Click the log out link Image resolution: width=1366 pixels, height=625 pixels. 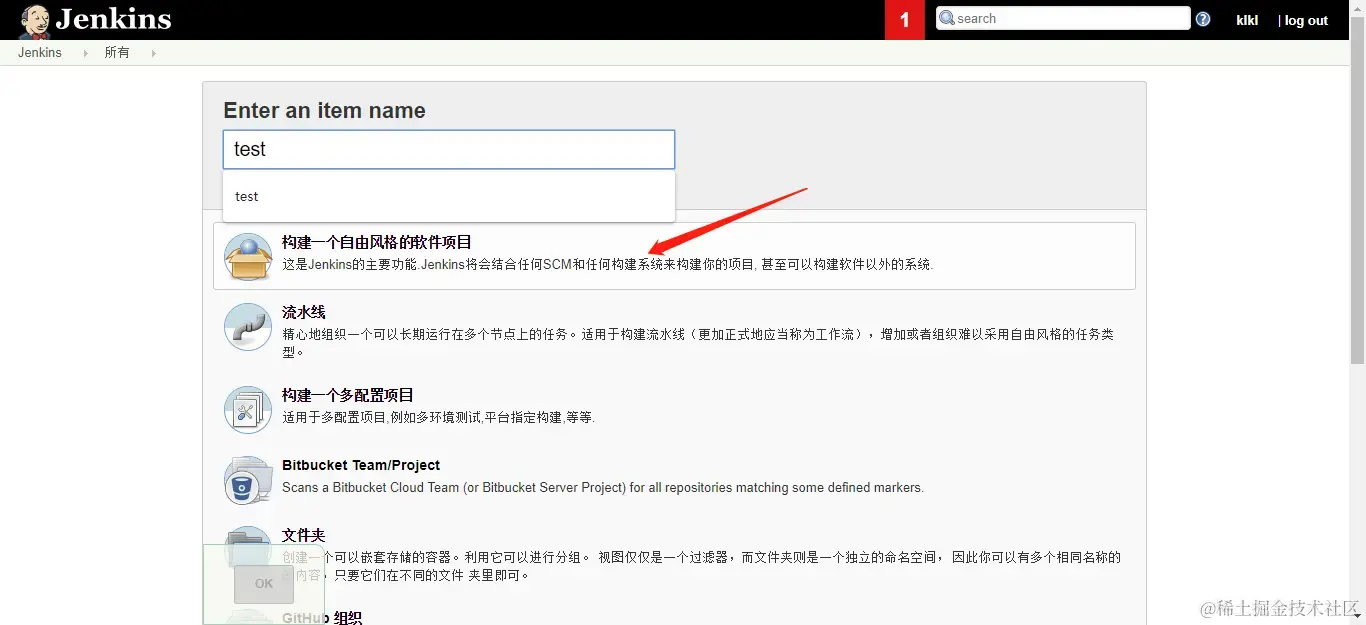pos(1306,20)
